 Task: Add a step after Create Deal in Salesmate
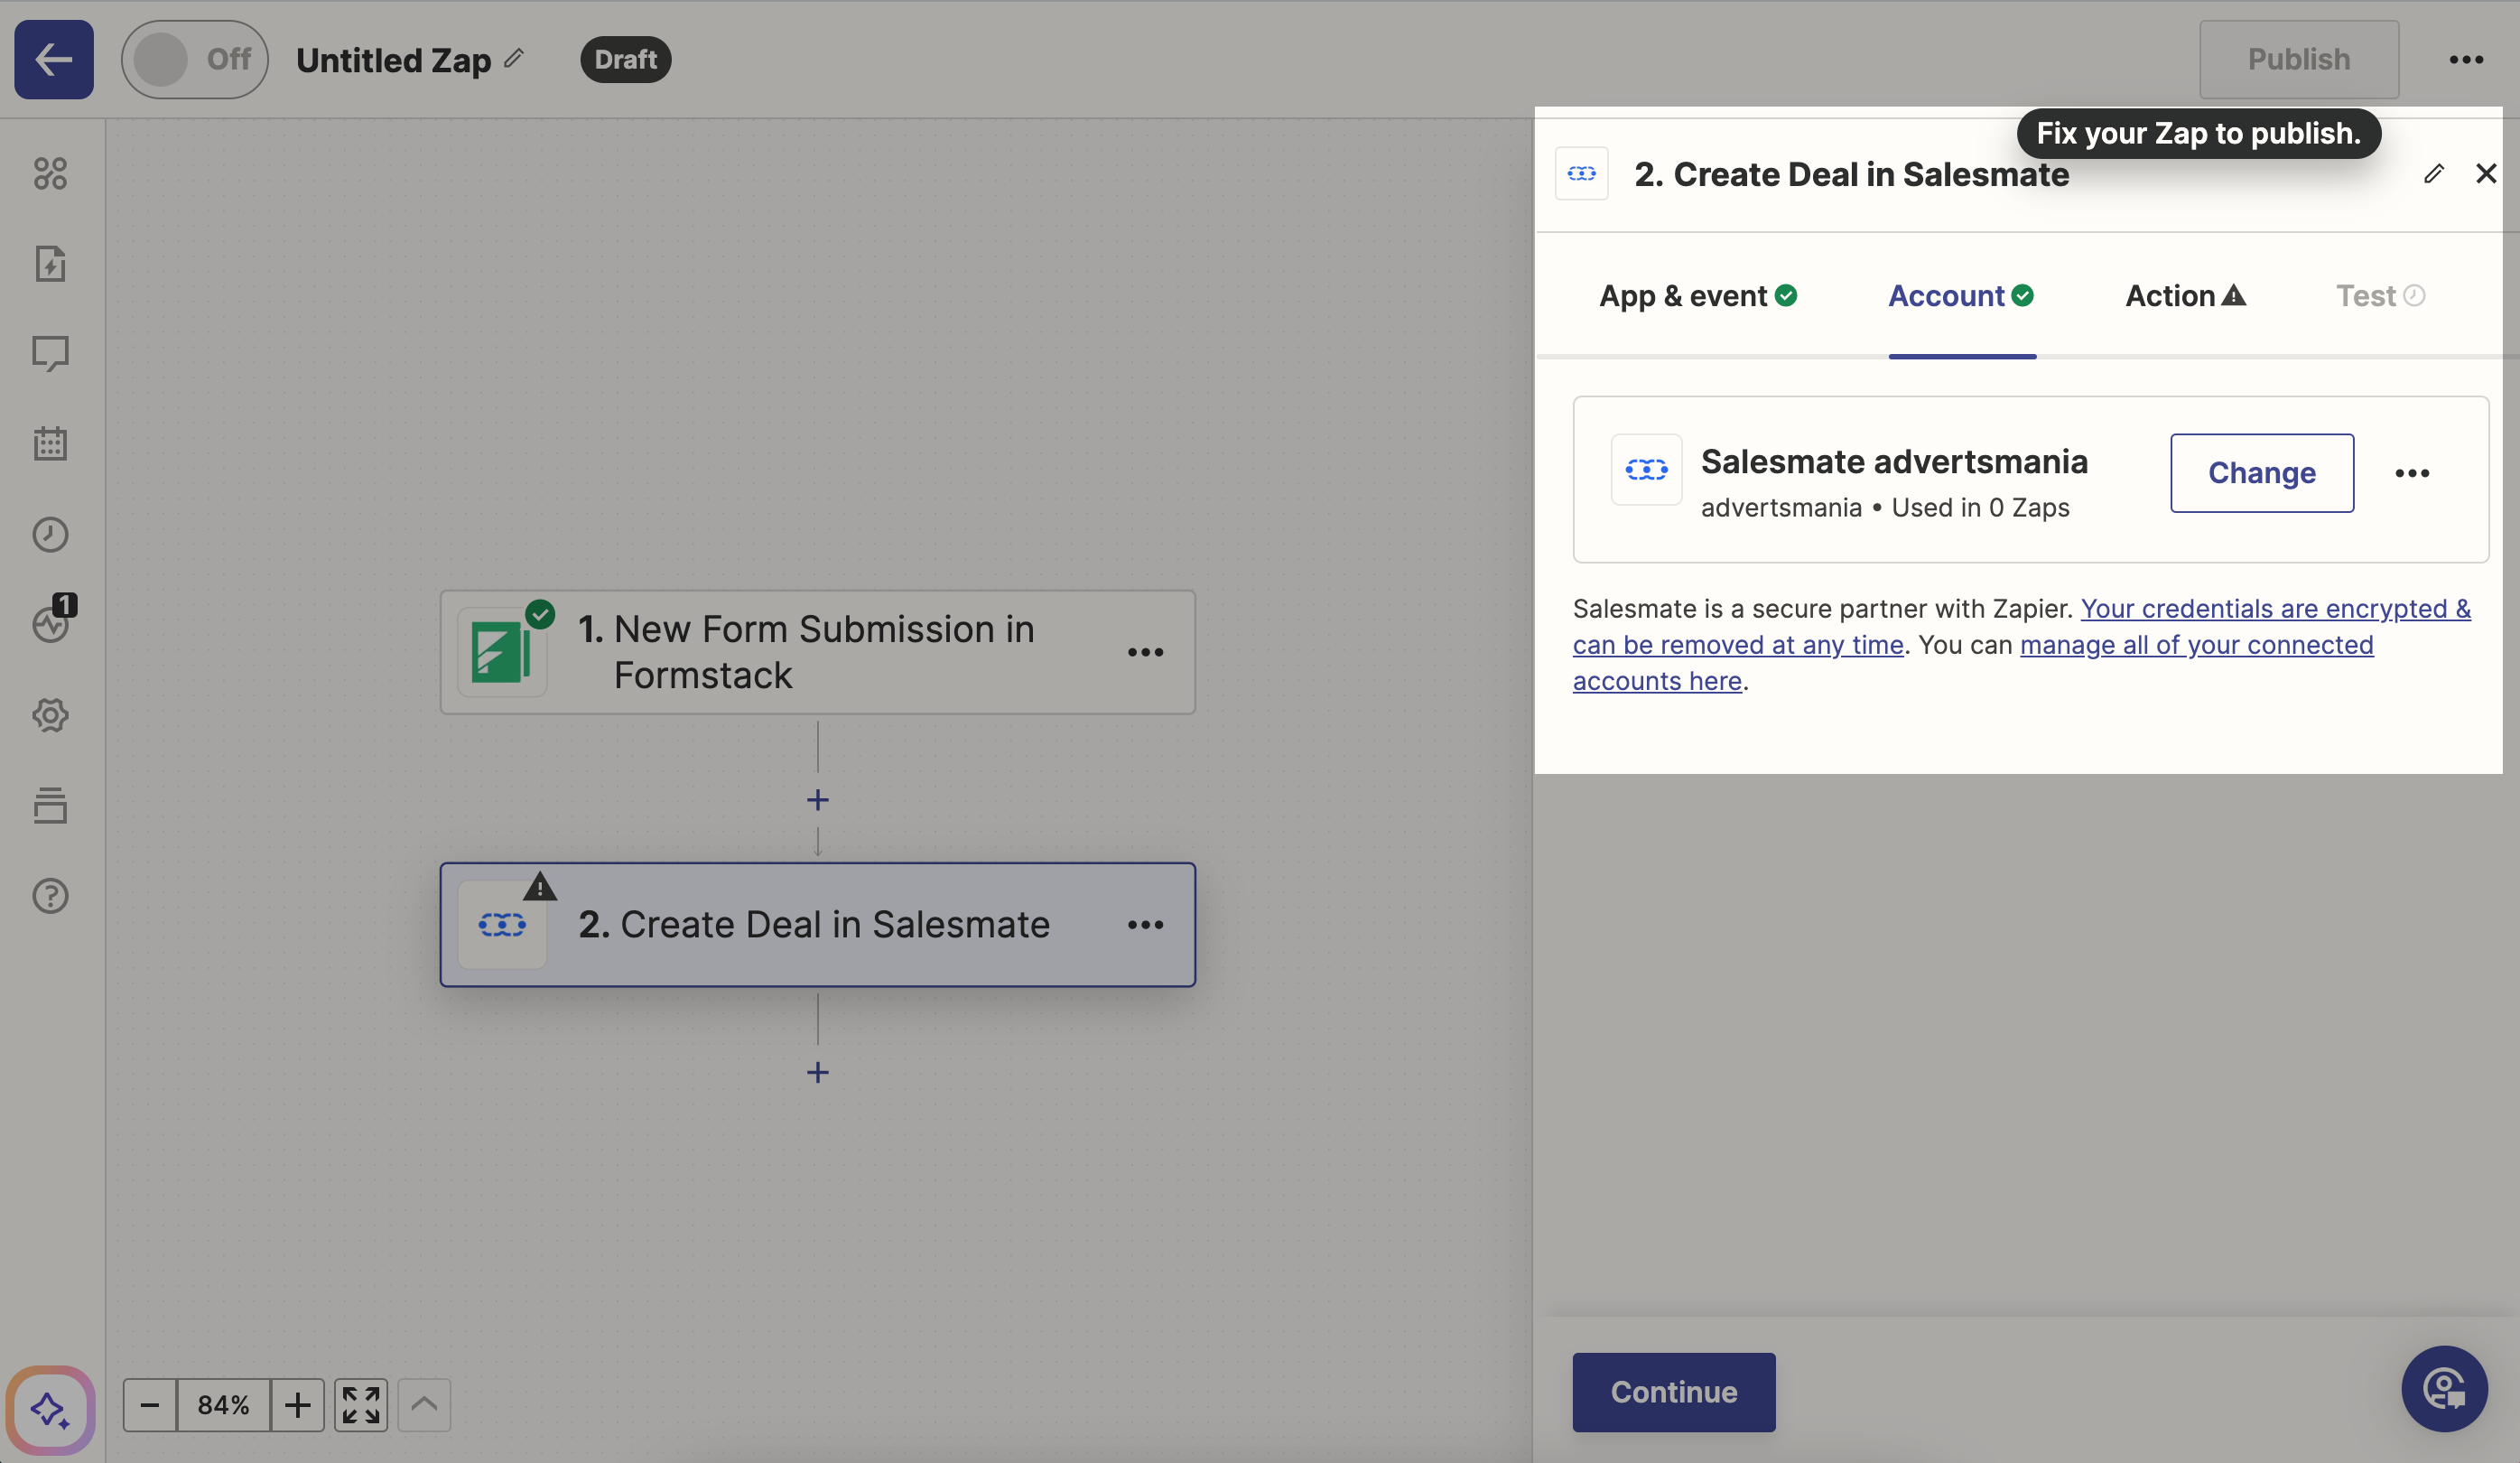click(x=817, y=1071)
